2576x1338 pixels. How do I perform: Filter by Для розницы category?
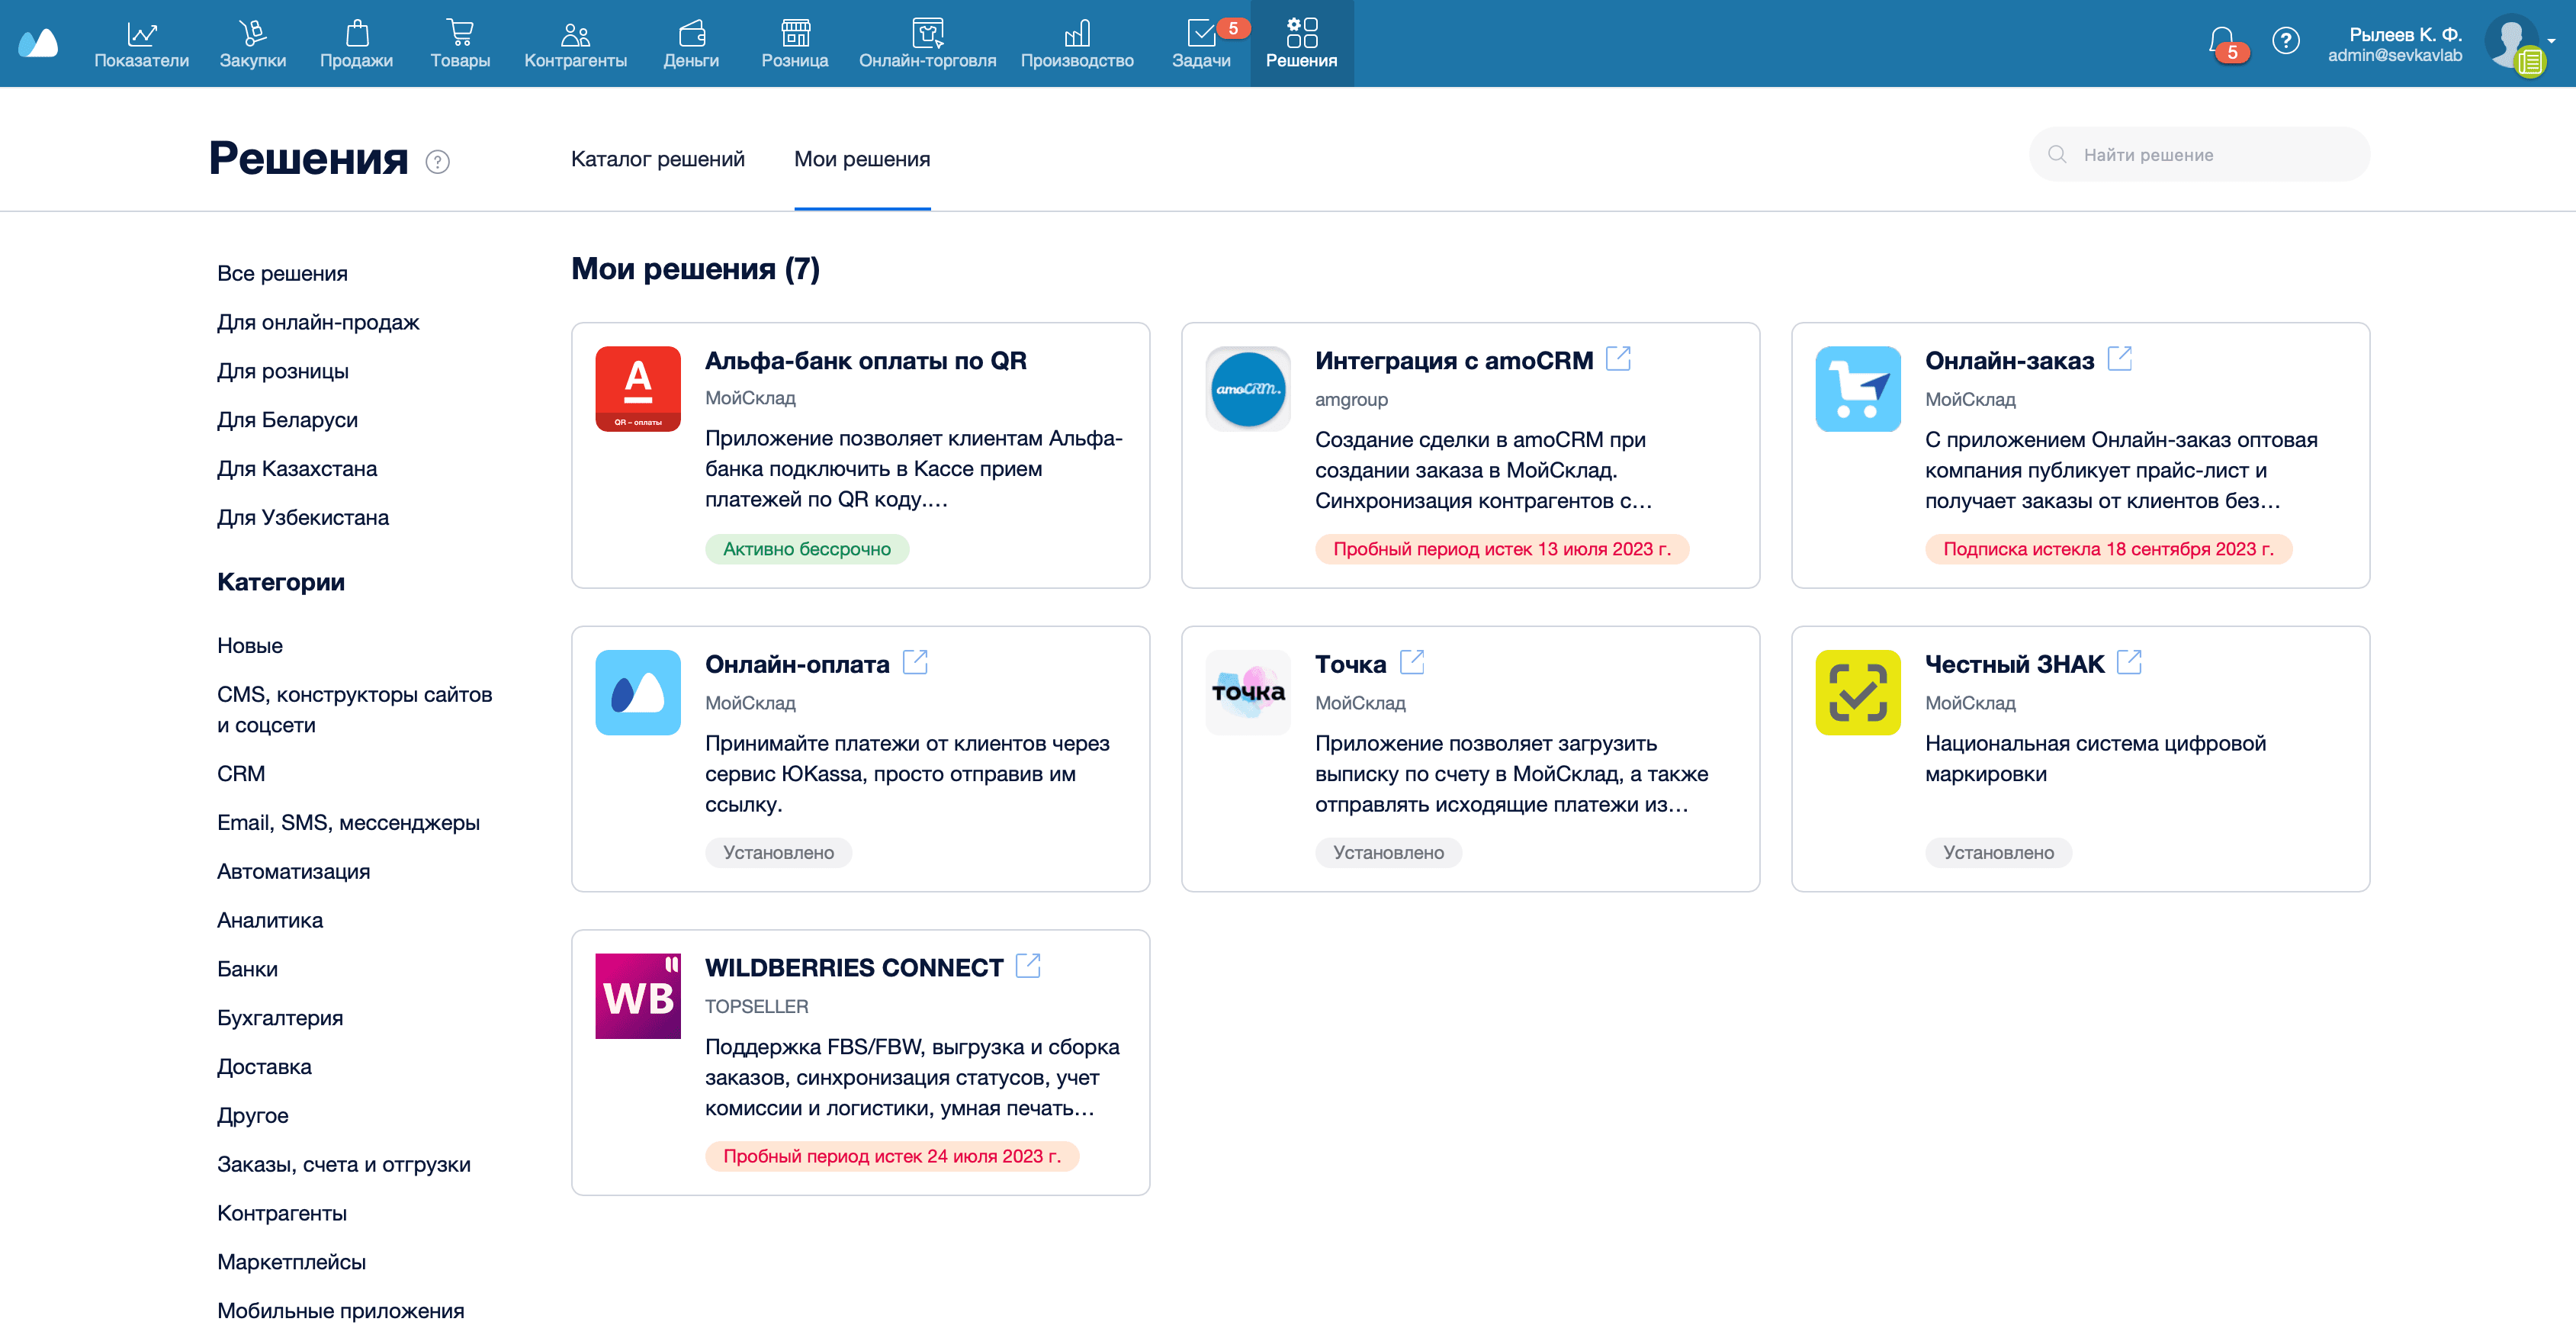click(283, 371)
